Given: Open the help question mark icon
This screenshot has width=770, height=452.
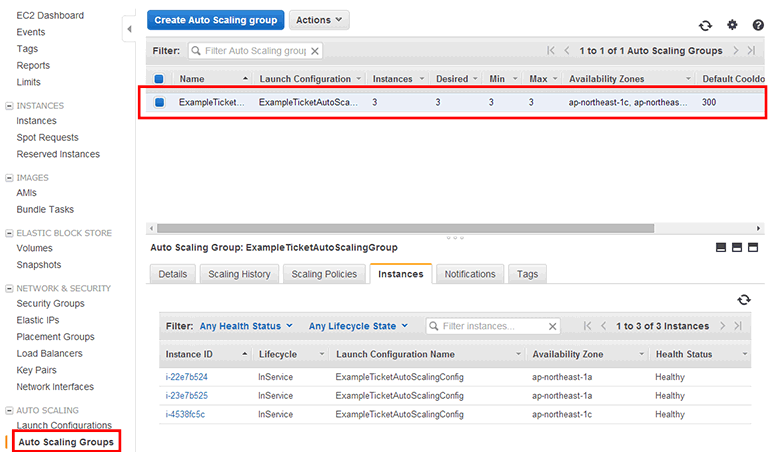Looking at the screenshot, I should [x=758, y=26].
